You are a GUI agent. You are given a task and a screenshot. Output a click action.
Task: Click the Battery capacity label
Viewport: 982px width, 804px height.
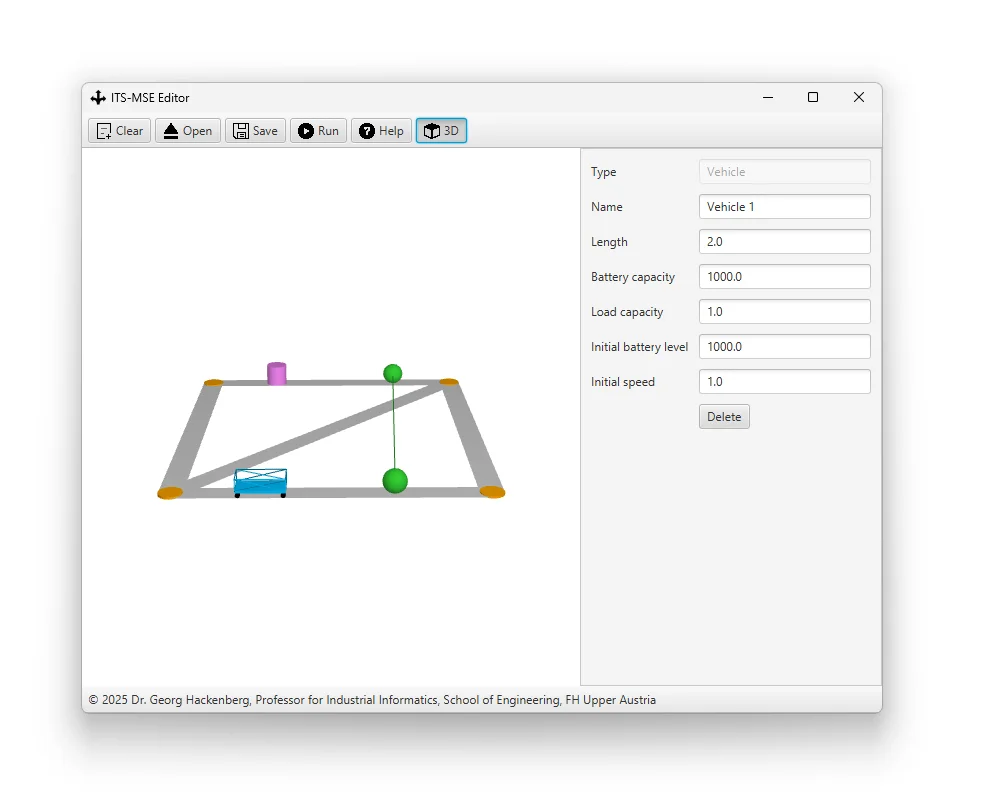[x=633, y=277]
